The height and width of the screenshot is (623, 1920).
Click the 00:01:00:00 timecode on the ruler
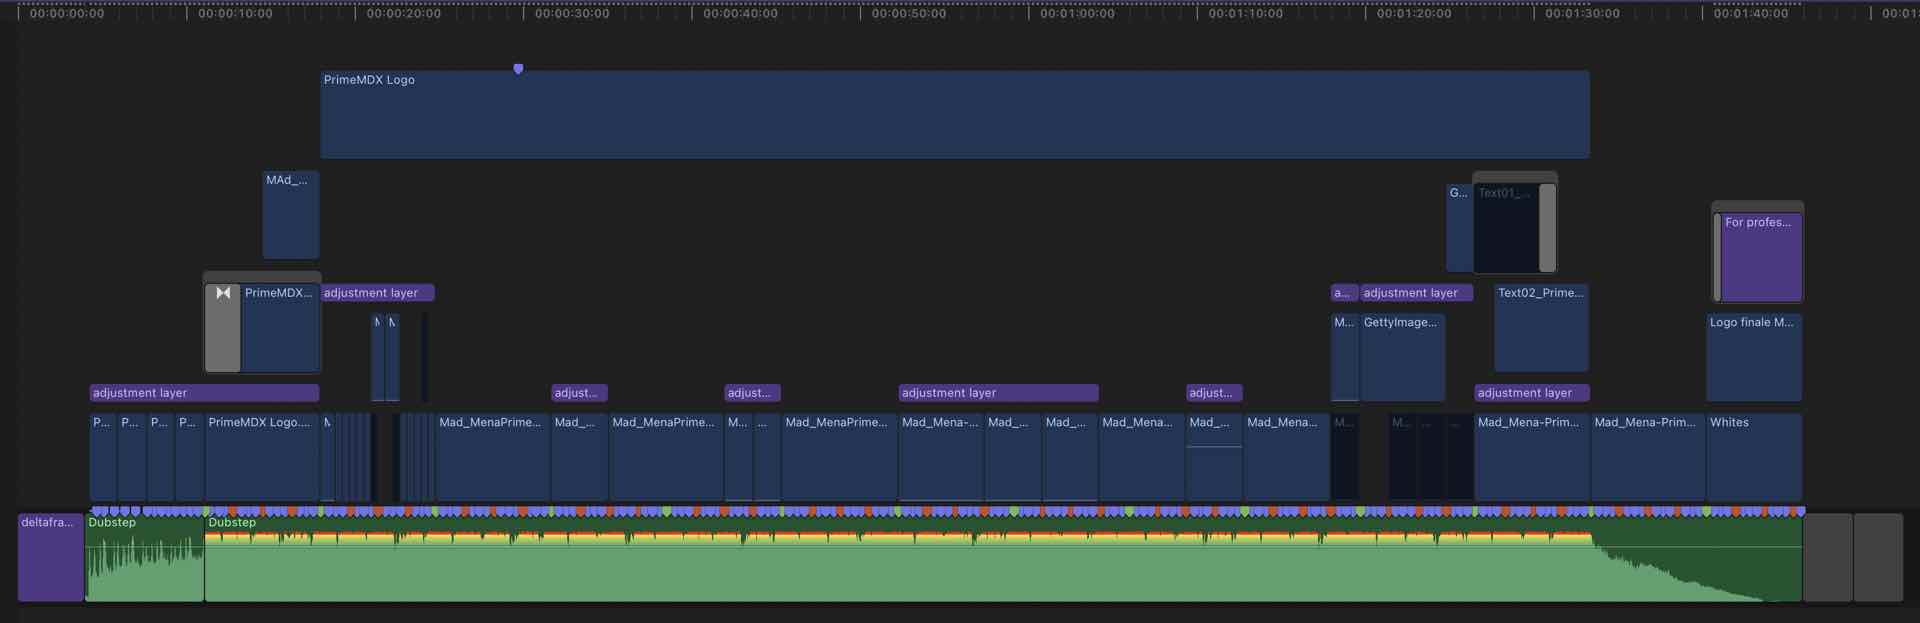(1077, 14)
